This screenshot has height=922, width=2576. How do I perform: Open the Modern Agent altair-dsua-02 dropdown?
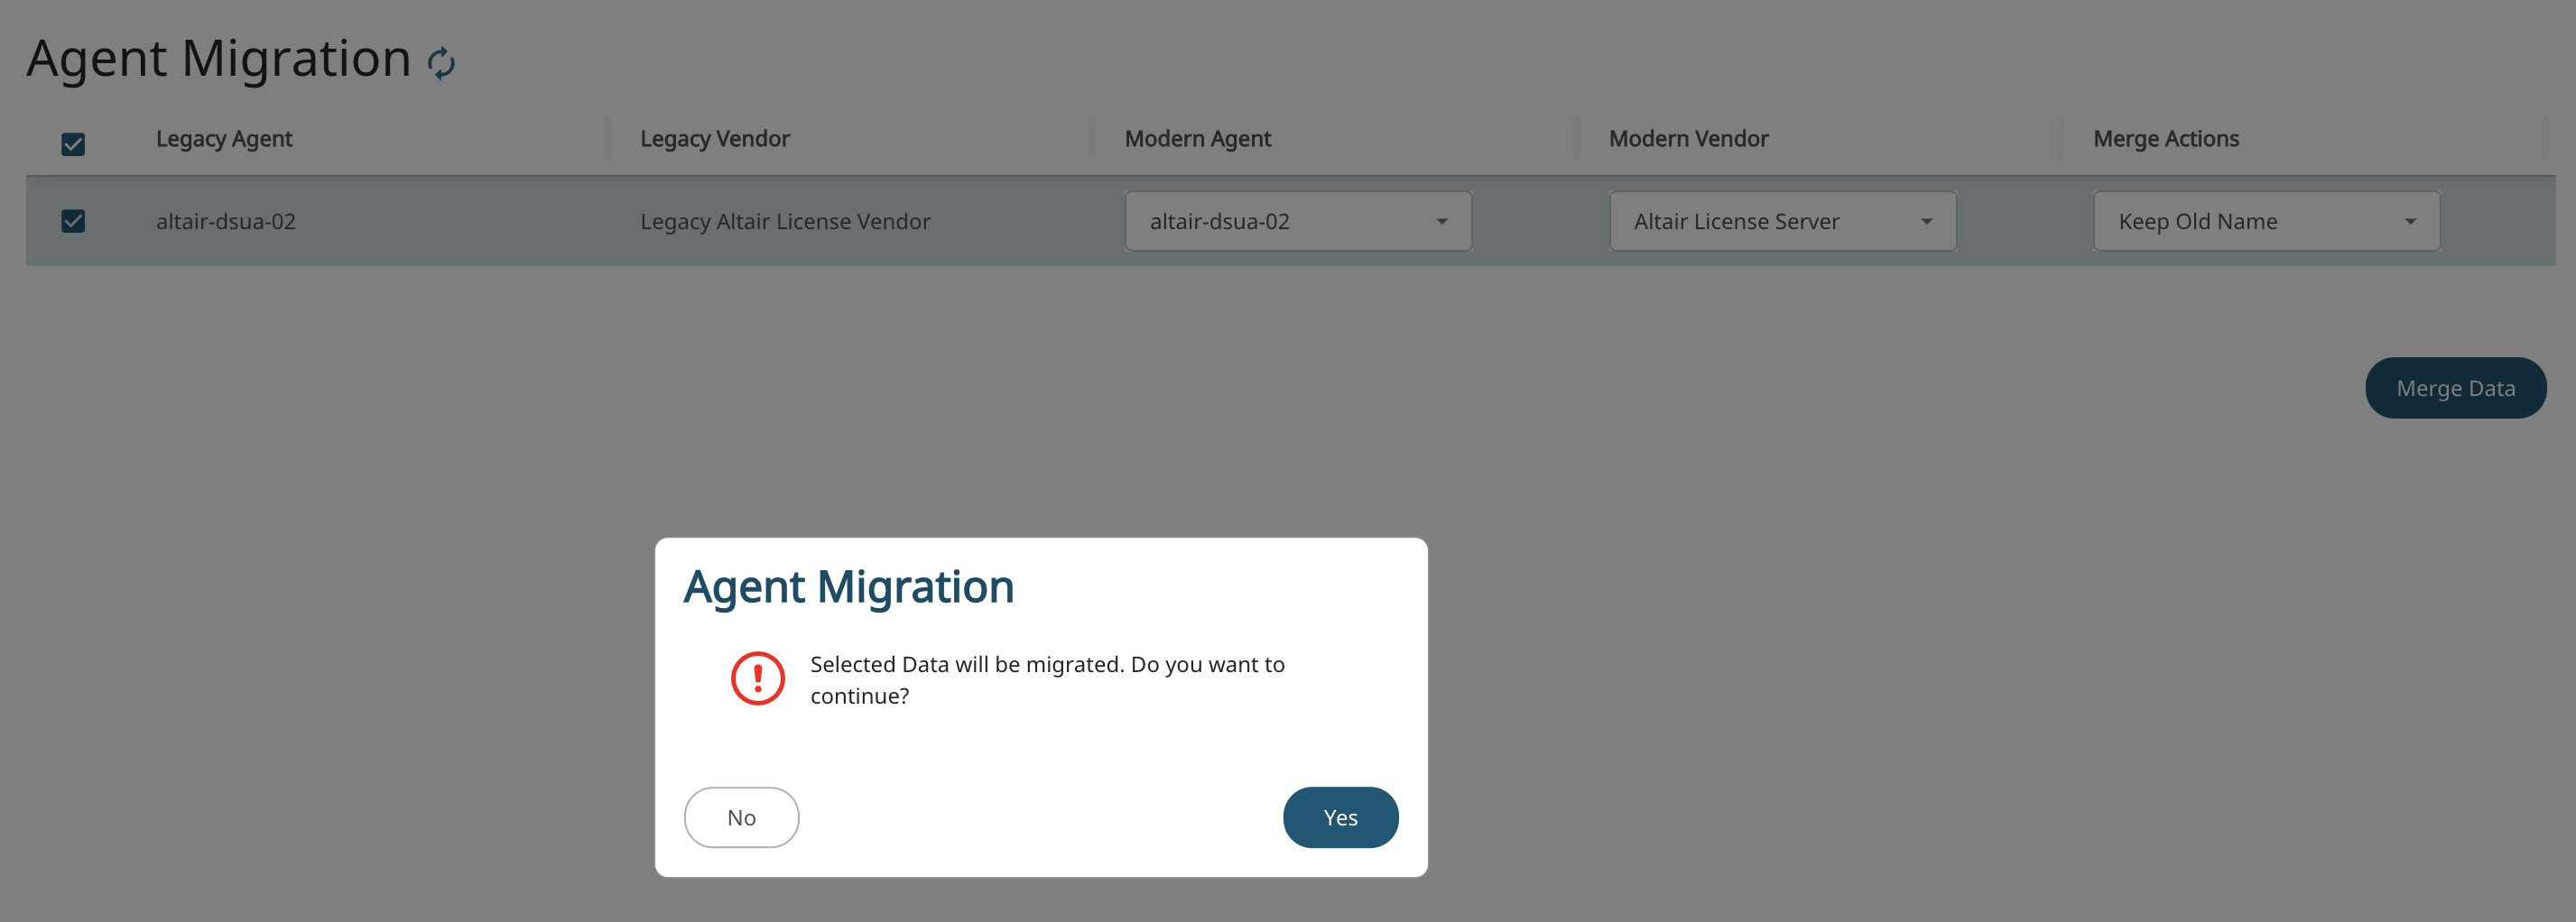pos(1296,221)
